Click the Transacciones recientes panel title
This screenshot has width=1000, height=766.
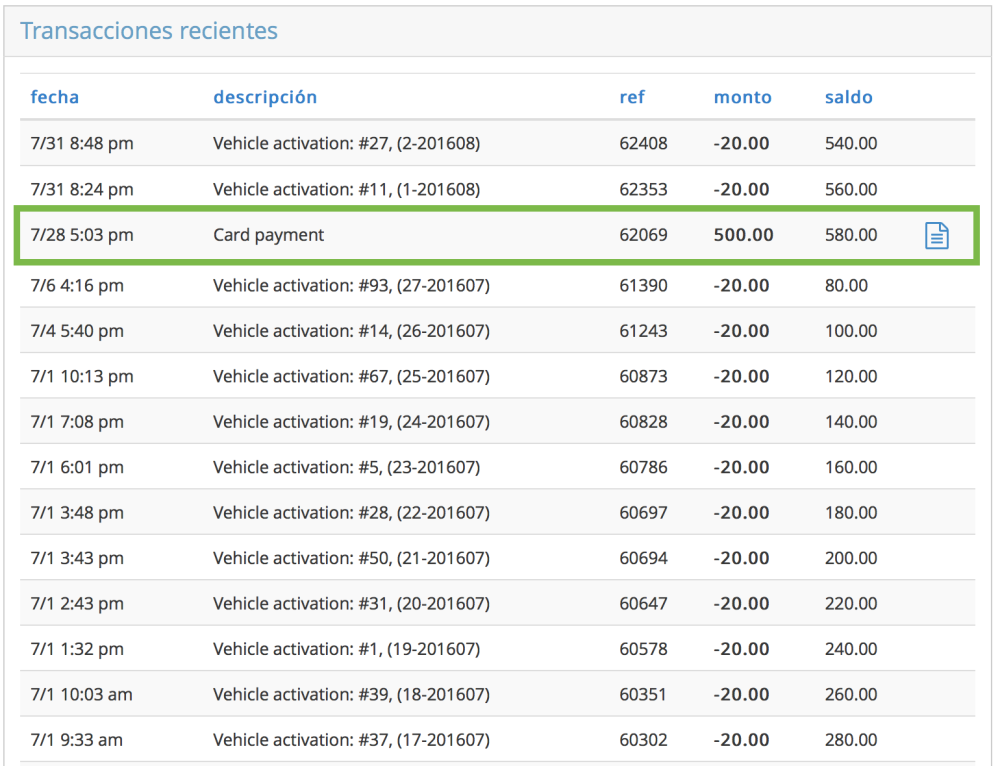[149, 31]
